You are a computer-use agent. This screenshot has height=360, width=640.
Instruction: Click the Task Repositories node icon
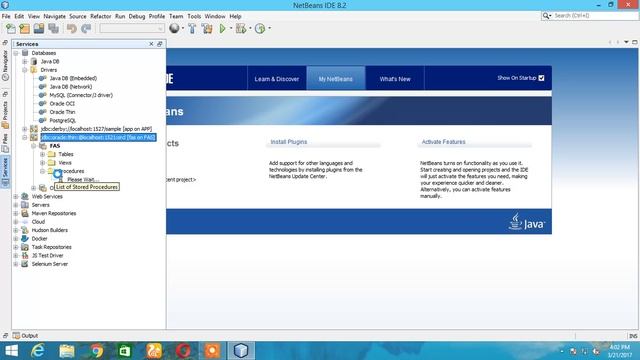(x=25, y=247)
